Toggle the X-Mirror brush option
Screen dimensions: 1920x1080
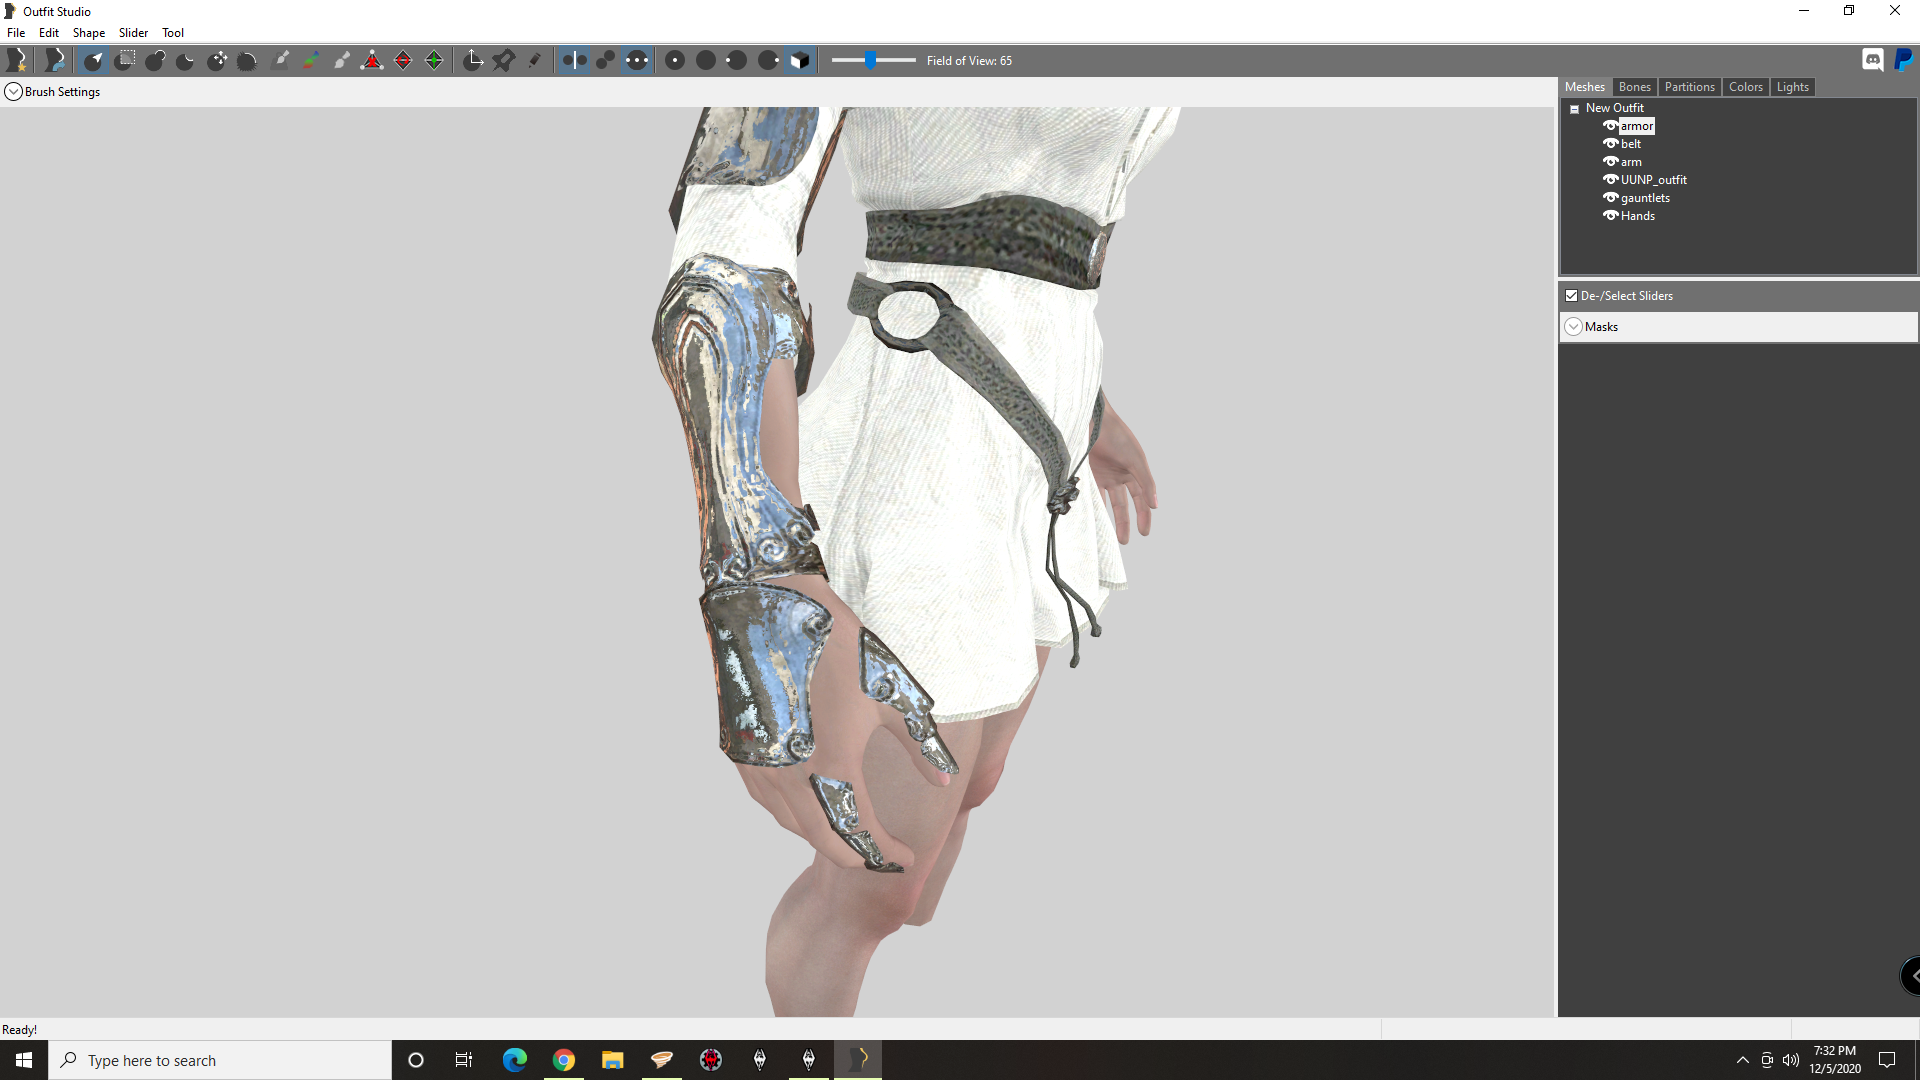[x=574, y=61]
